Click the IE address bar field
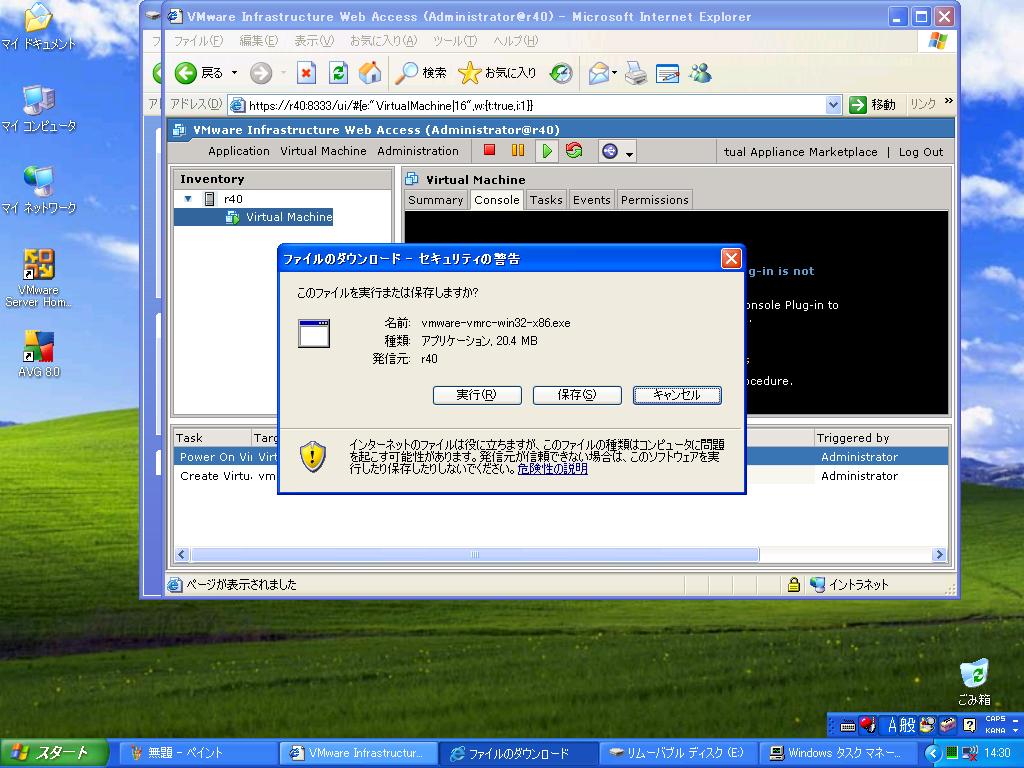 [x=527, y=105]
